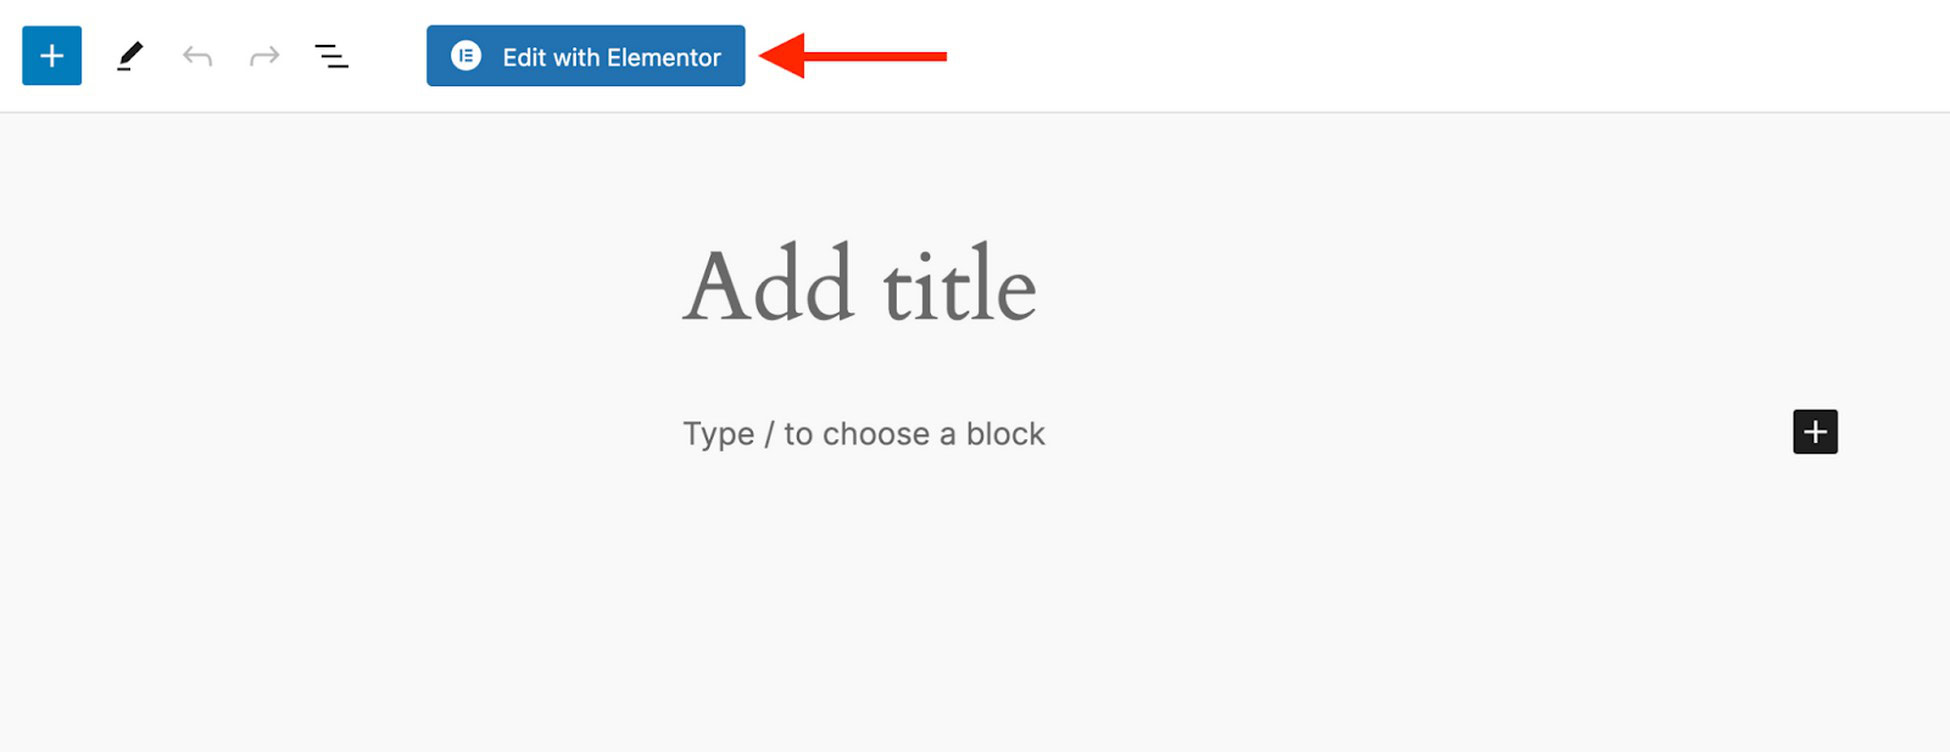1950x752 pixels.
Task: Click the Elementor logo inside the blue button
Action: click(x=466, y=56)
